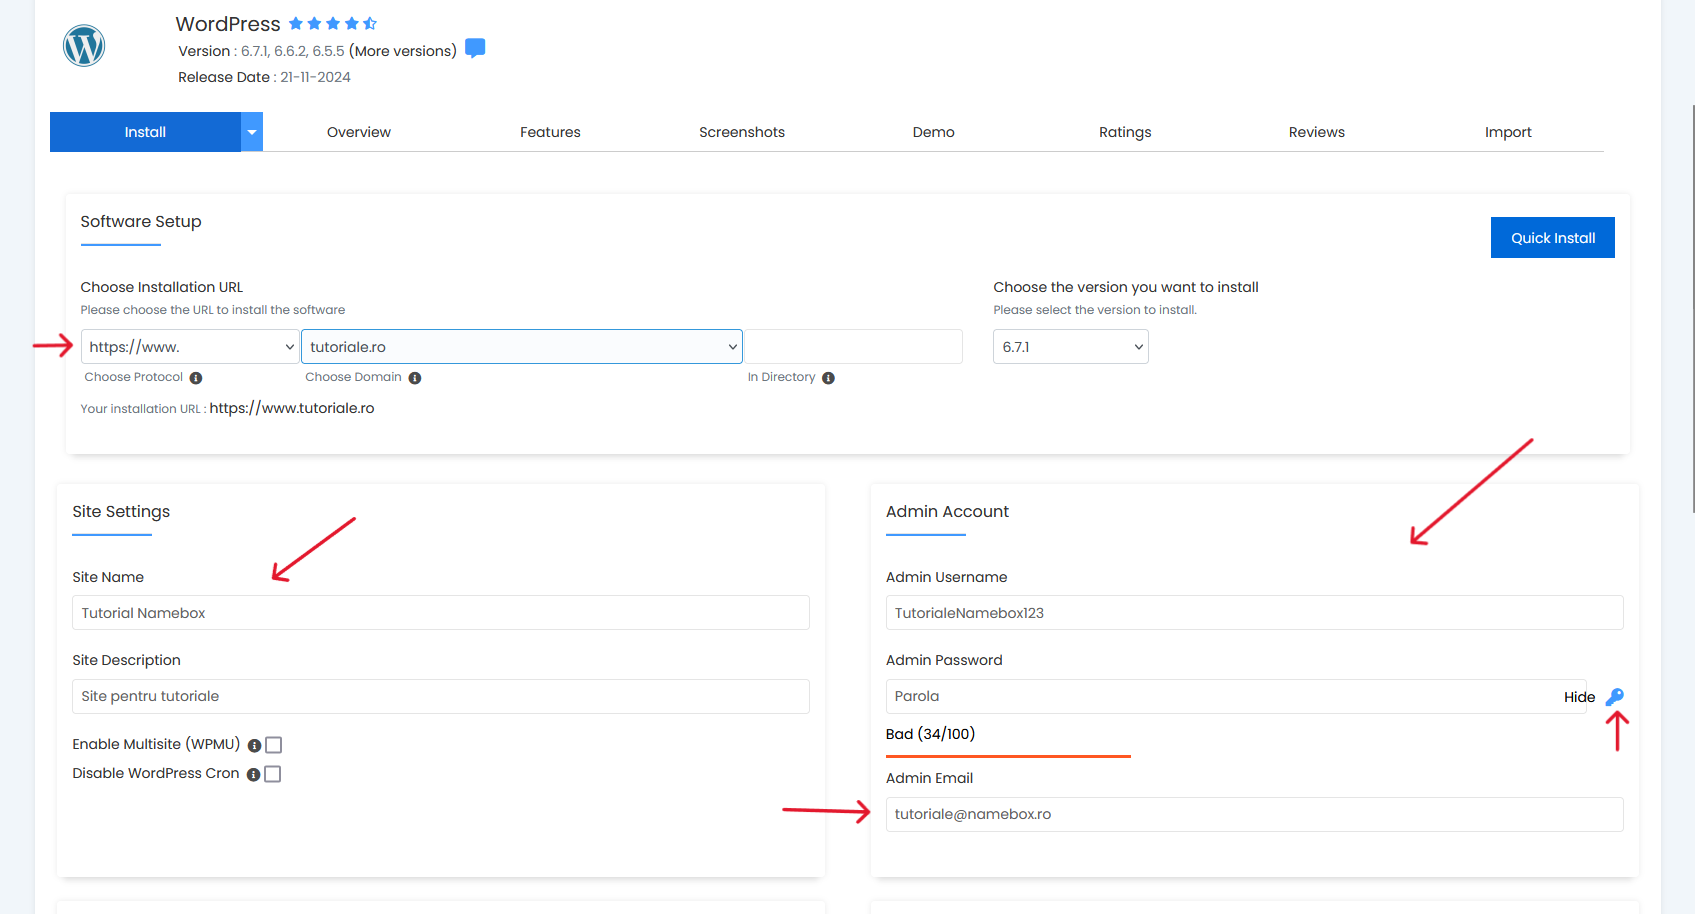The image size is (1695, 914).
Task: Open the Demo tab
Action: tap(934, 132)
